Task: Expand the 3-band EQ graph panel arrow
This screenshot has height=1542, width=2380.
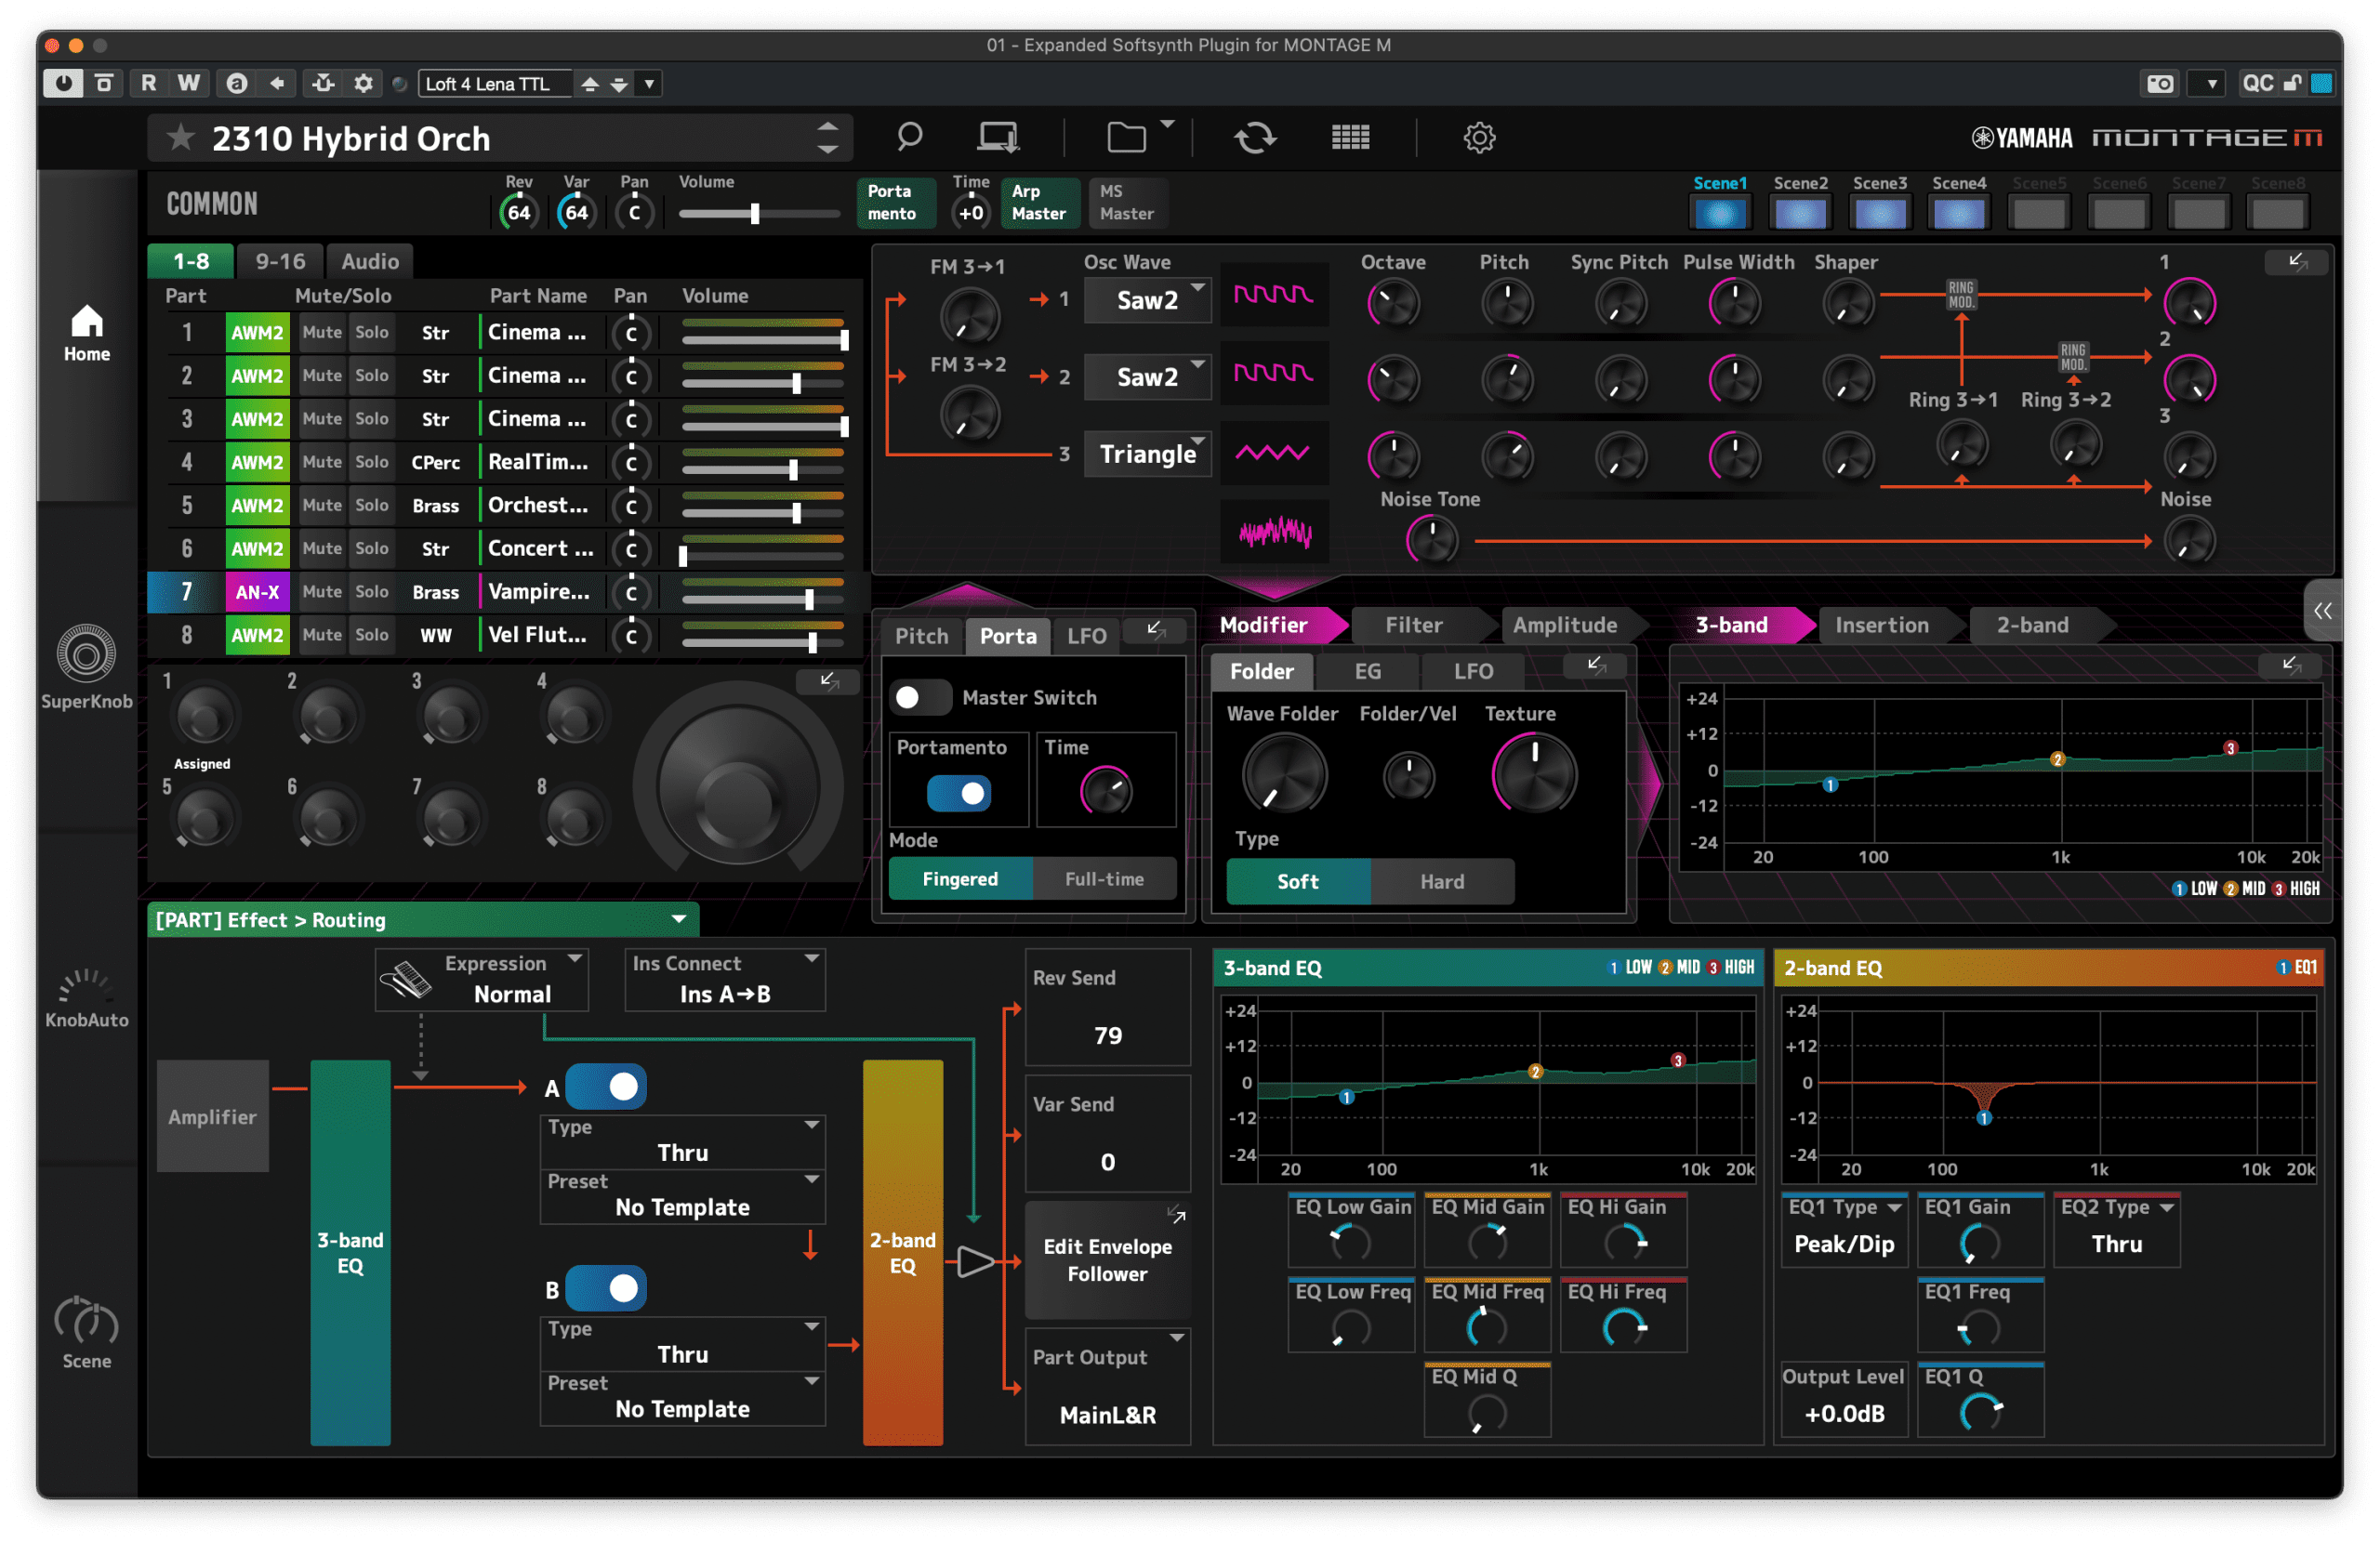Action: pos(2291,665)
